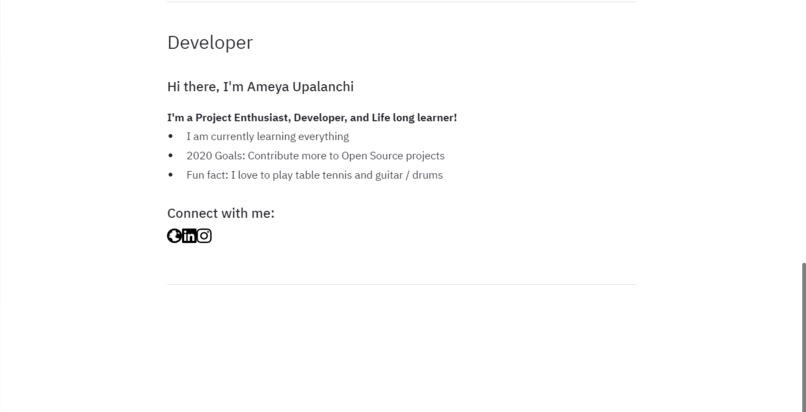Screen dimensions: 806x412
Task: Click the "Hi there, I'm Ameya Upalanchi" heading
Action: click(x=260, y=86)
